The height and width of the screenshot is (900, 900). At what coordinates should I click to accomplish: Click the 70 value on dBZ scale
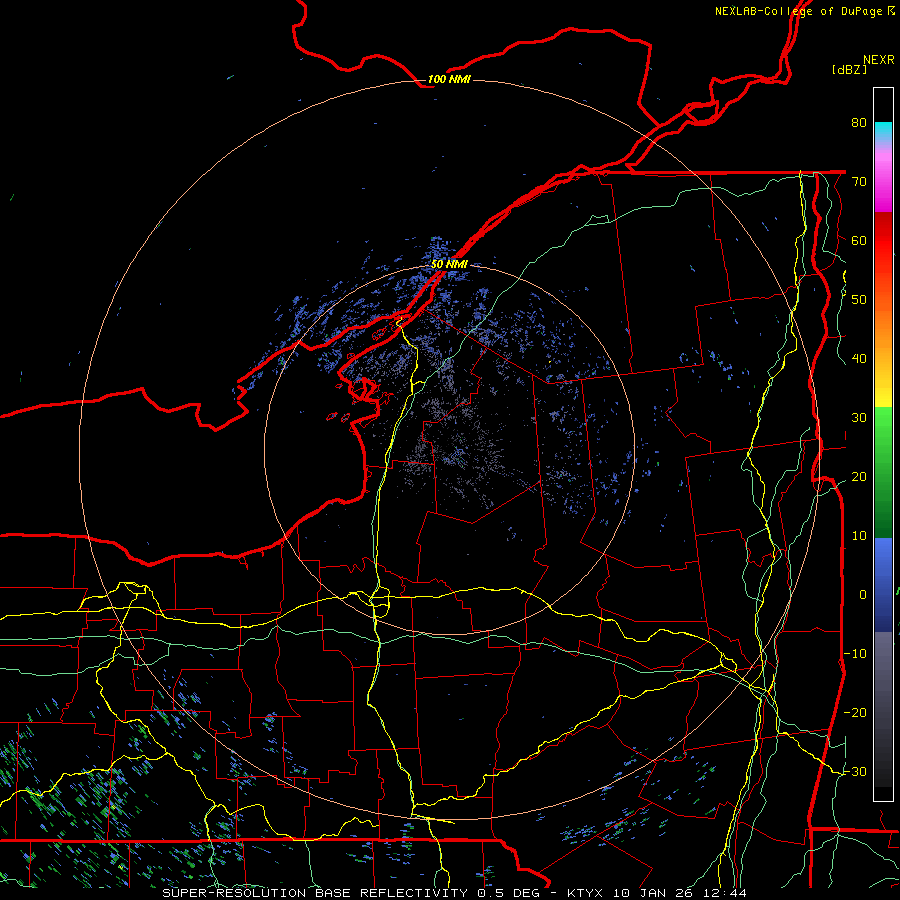point(859,181)
